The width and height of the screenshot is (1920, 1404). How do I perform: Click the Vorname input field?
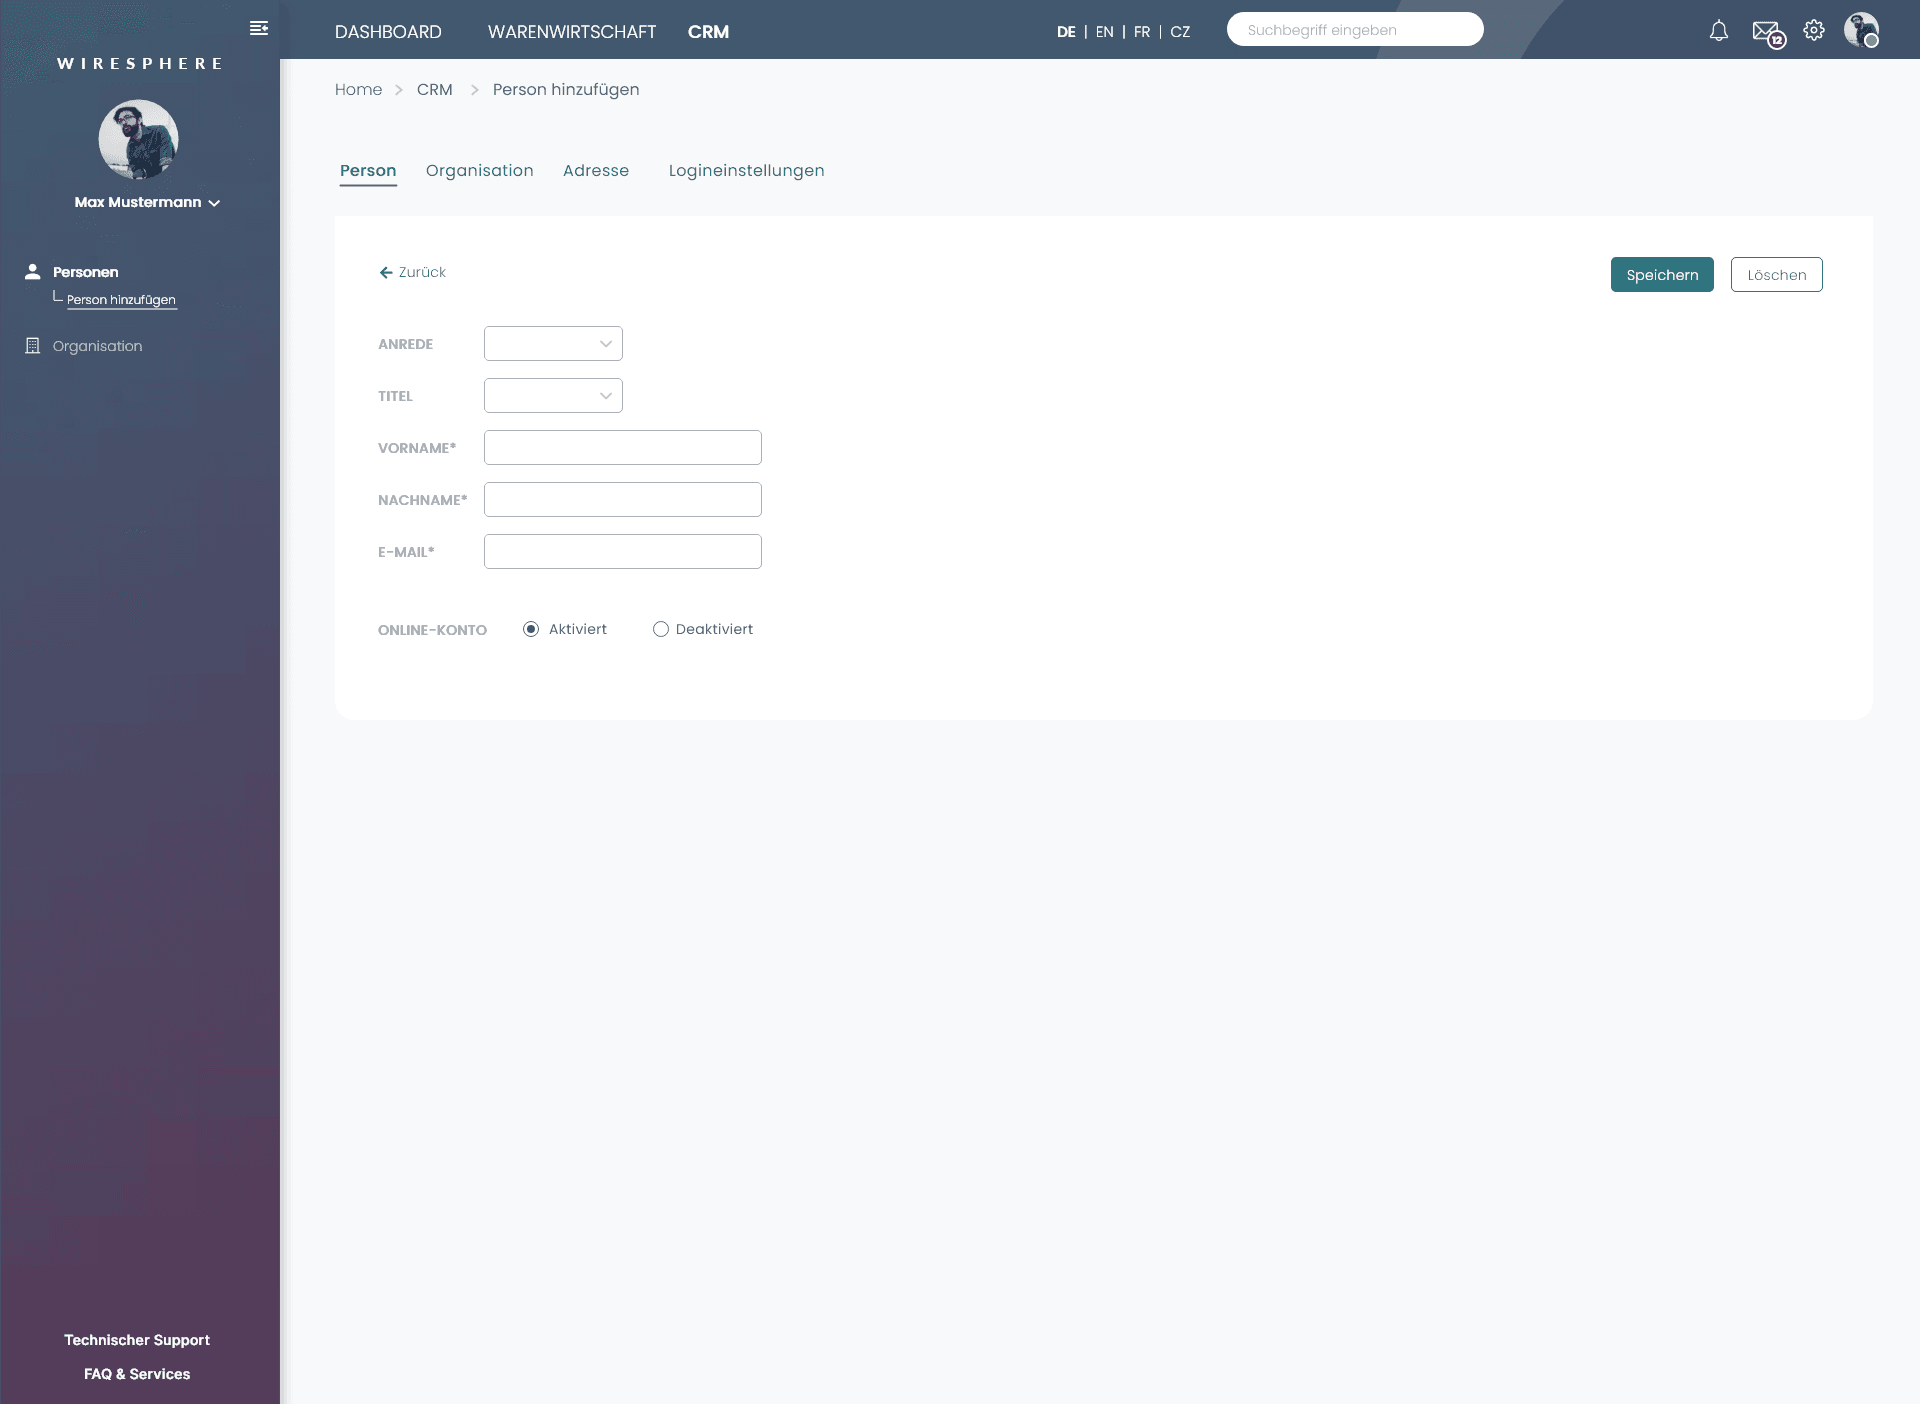[622, 448]
